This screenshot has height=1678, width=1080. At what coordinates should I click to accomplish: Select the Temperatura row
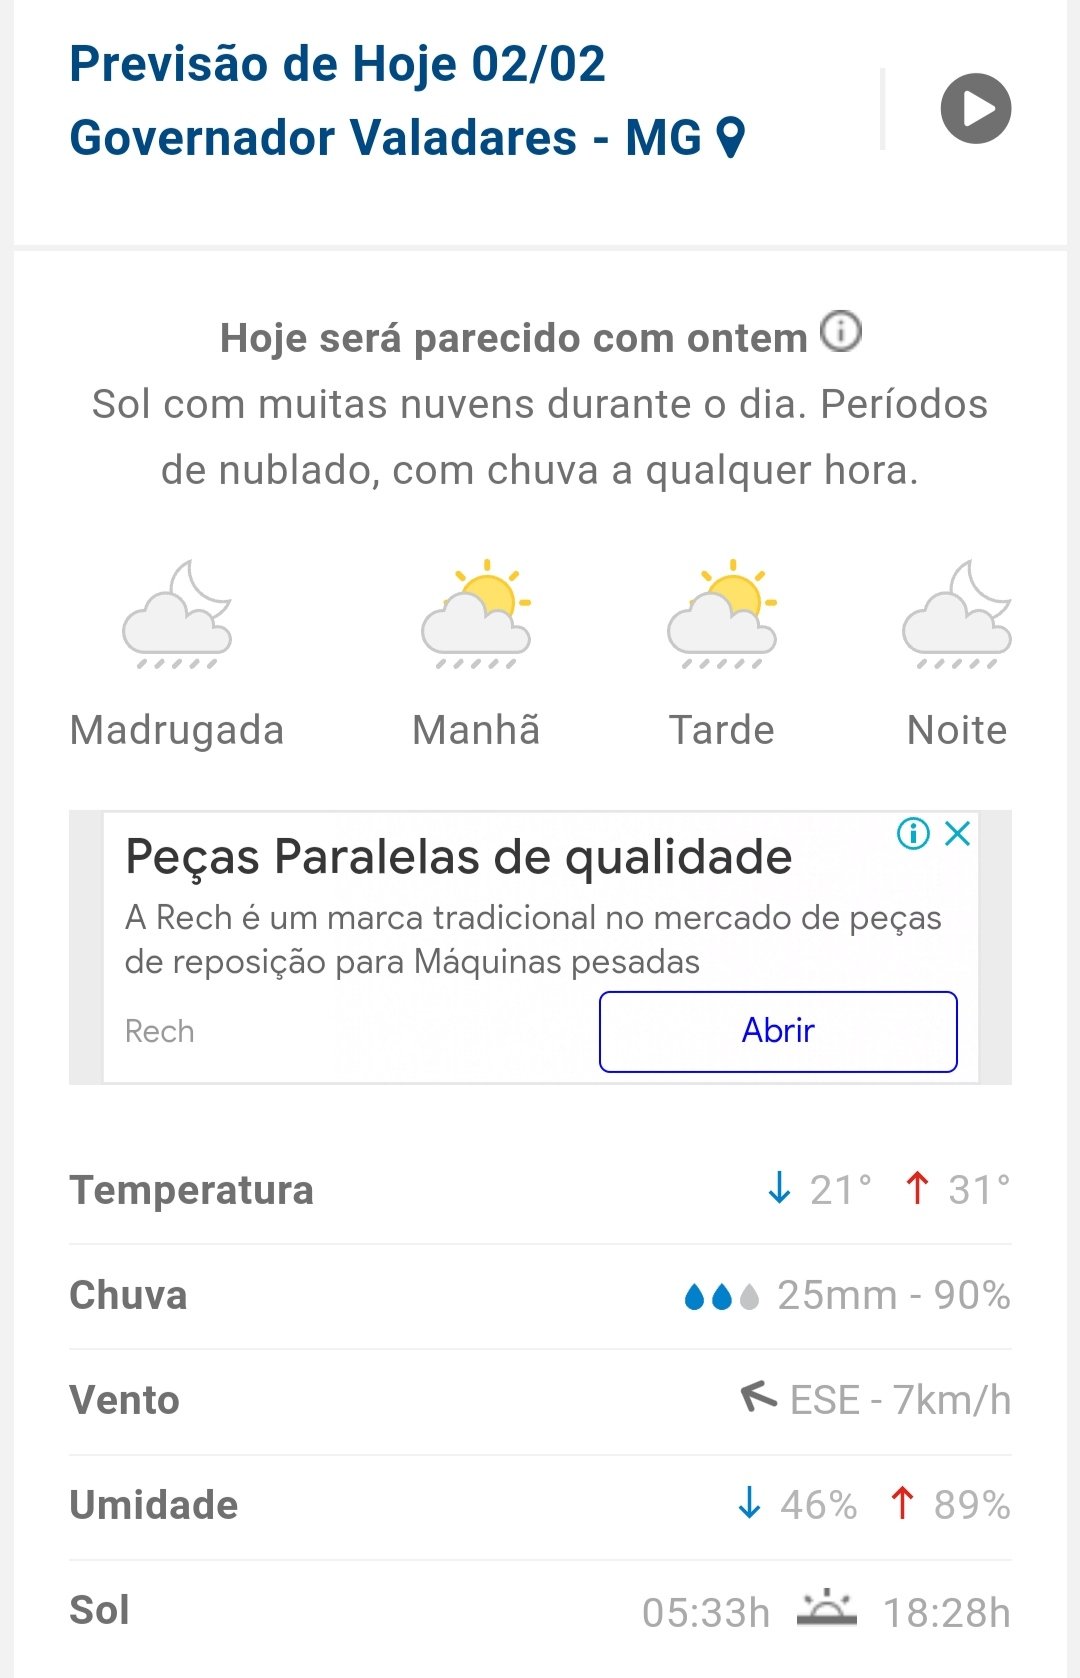coord(540,1190)
